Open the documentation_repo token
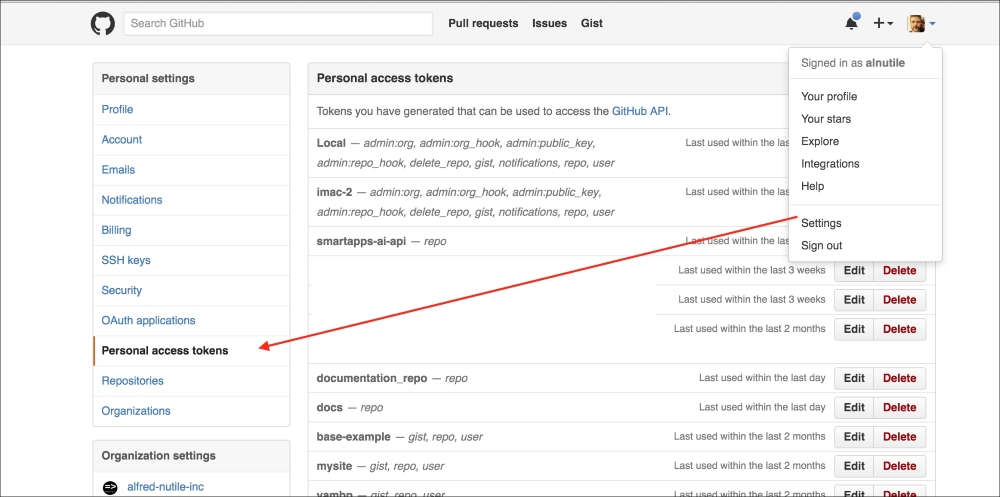The height and width of the screenshot is (497, 1000). 372,378
